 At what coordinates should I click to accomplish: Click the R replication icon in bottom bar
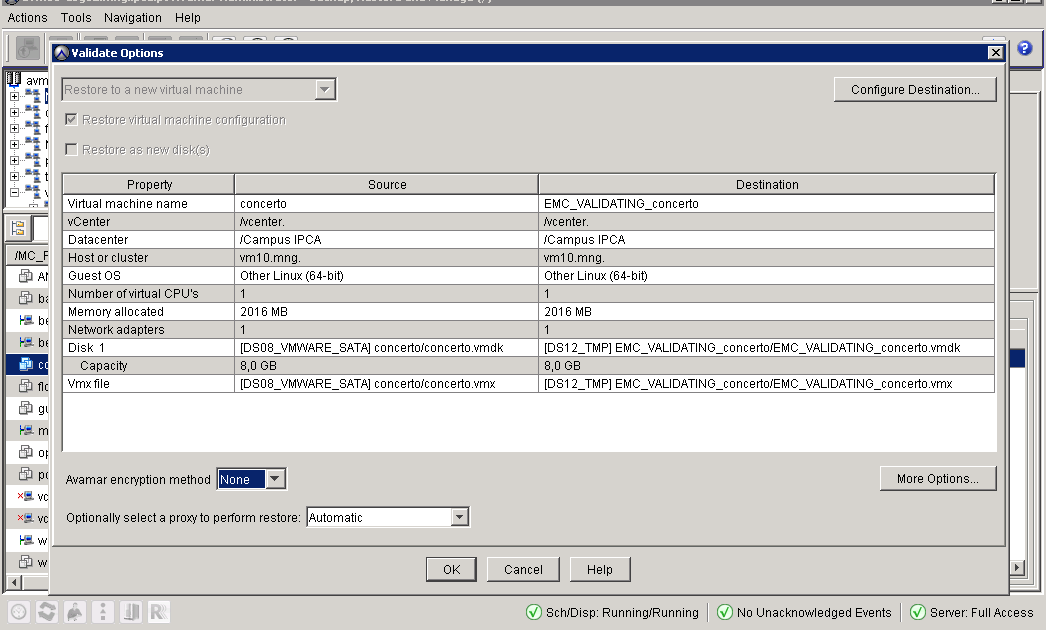(159, 612)
